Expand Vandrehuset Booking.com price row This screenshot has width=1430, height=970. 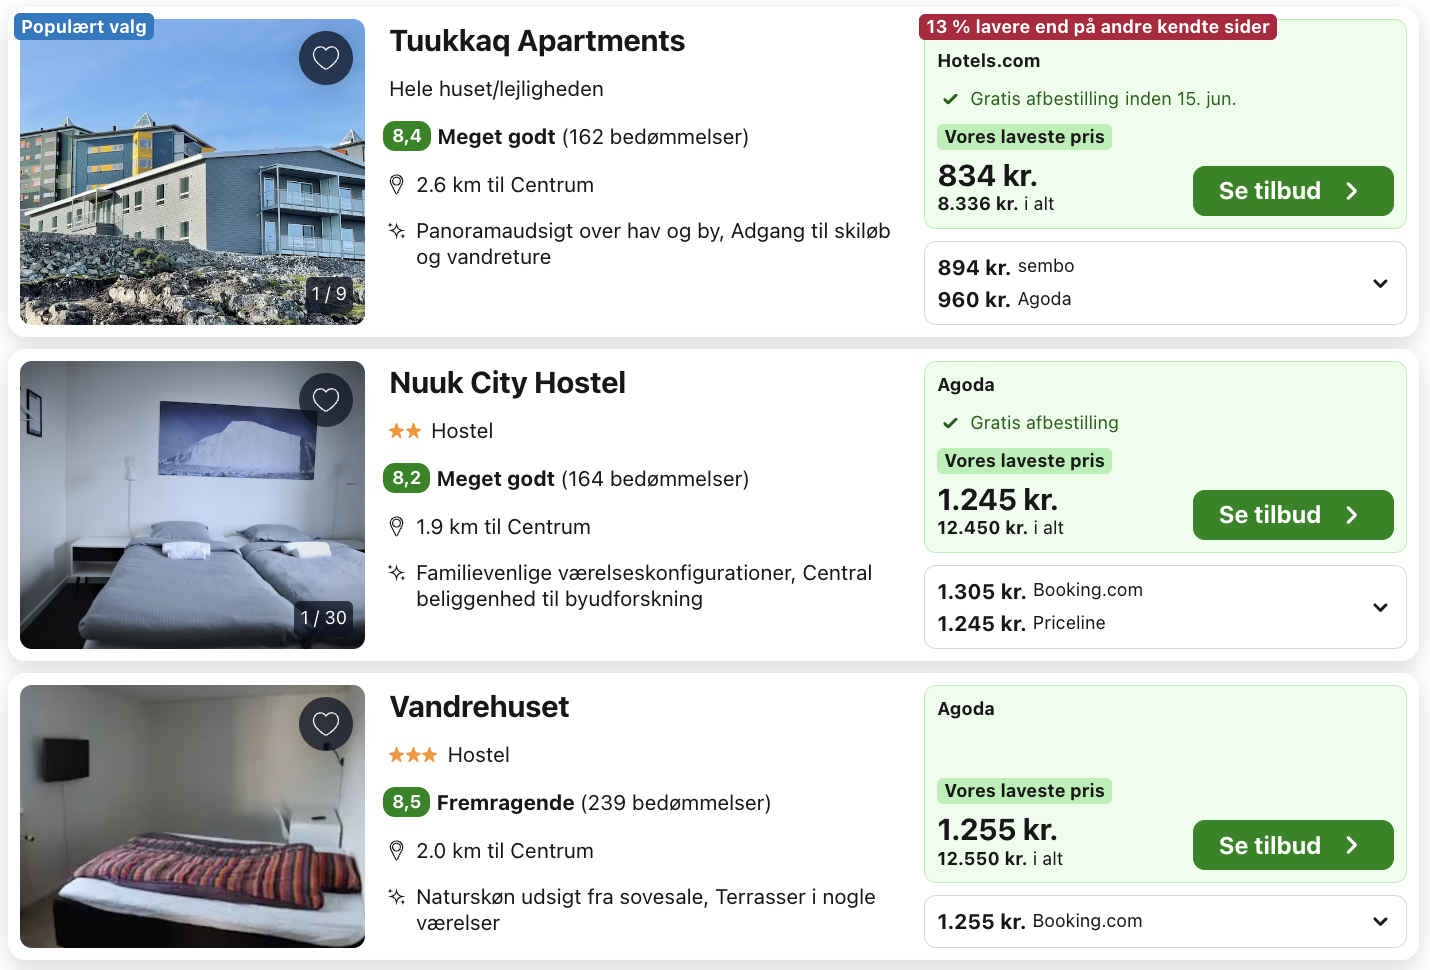1380,921
